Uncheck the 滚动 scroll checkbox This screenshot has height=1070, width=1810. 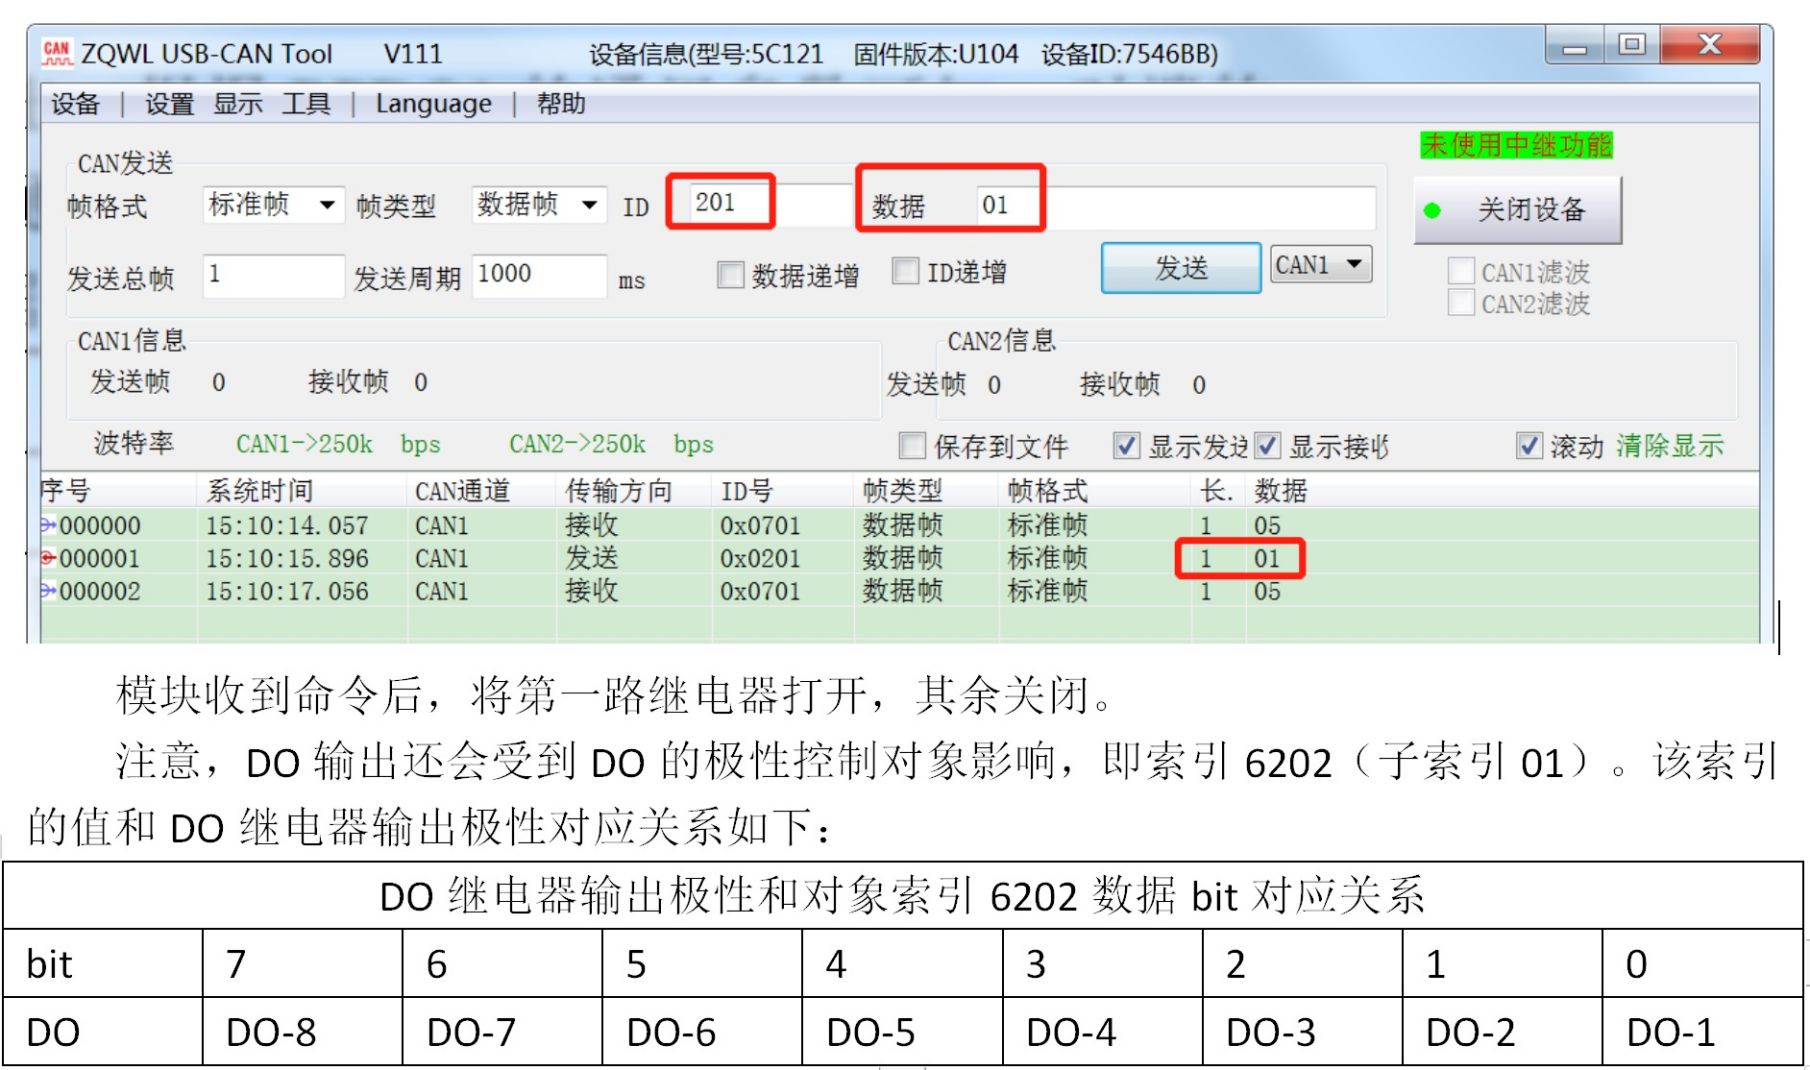[x=1529, y=446]
